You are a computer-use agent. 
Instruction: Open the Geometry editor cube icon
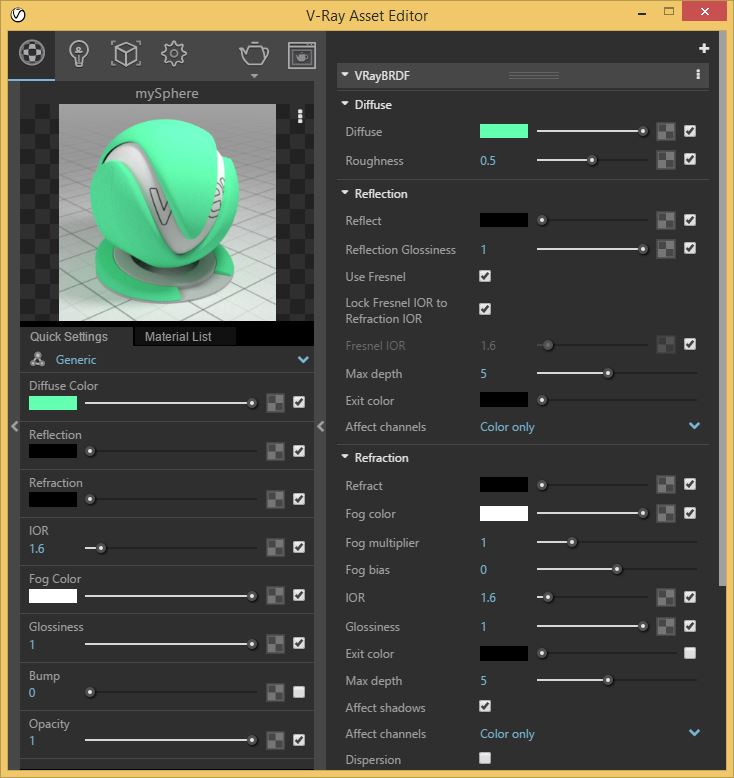(126, 54)
